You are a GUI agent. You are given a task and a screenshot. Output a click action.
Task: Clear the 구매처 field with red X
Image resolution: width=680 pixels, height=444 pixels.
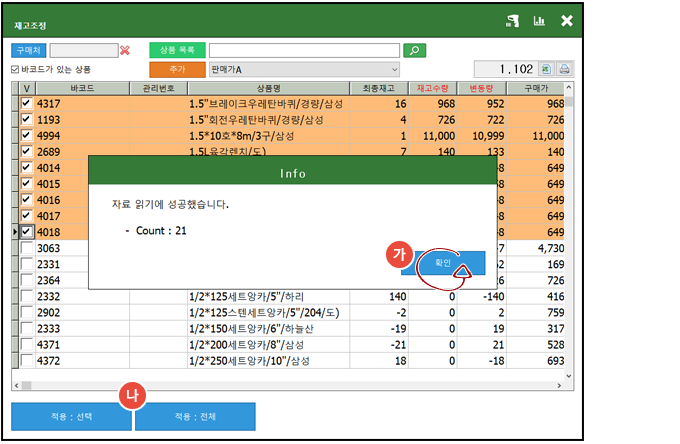[x=125, y=51]
